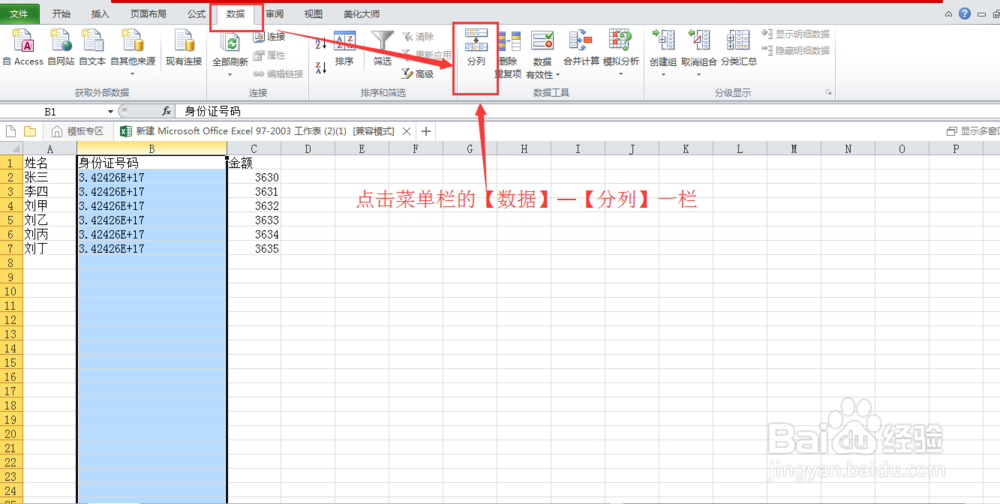Screen dimensions: 1000x504
Task: Expand 创建组 dropdown arrow
Action: 663,74
